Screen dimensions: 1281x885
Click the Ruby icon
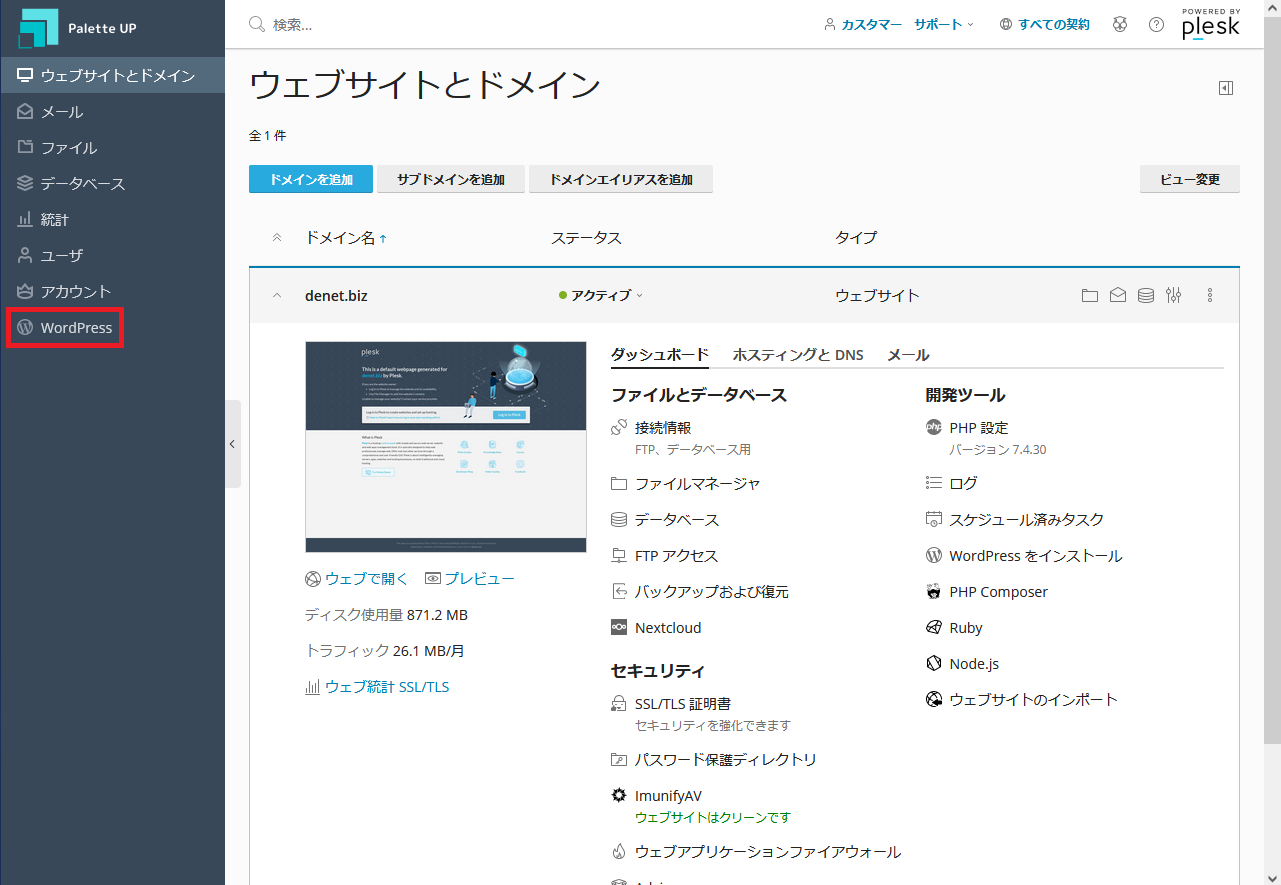click(934, 628)
